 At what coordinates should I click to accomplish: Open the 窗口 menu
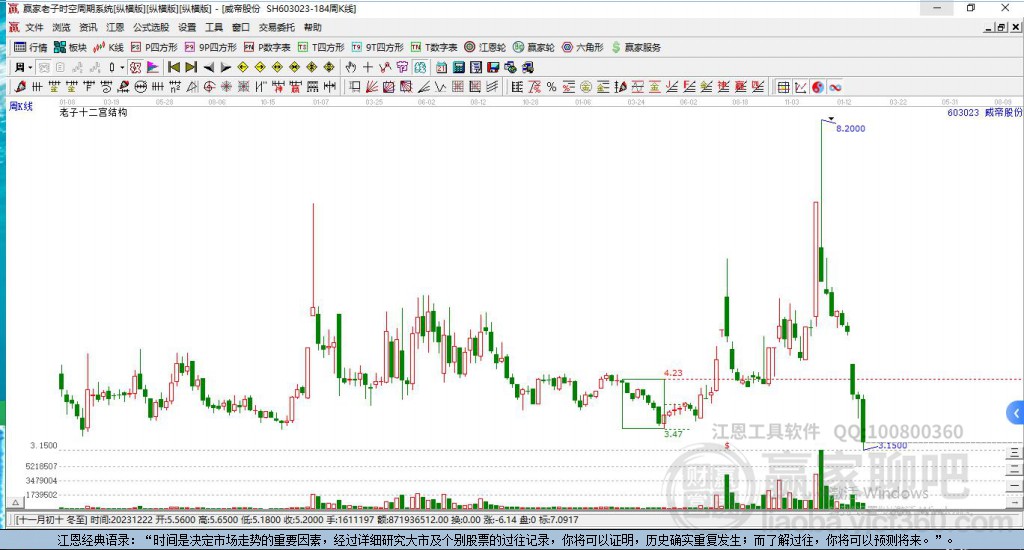point(240,27)
